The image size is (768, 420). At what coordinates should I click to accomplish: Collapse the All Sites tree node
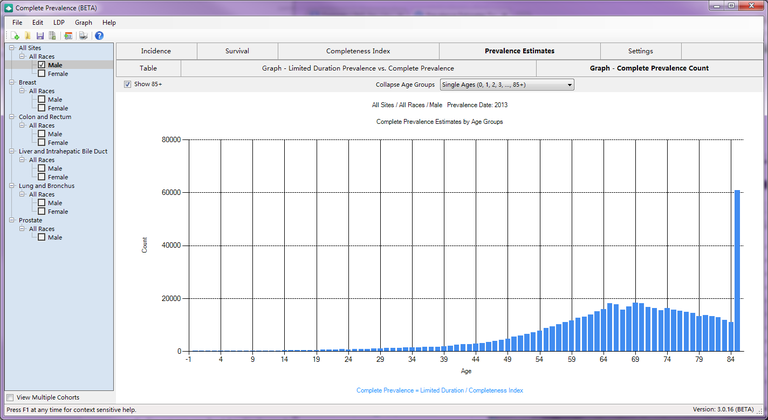[x=12, y=47]
